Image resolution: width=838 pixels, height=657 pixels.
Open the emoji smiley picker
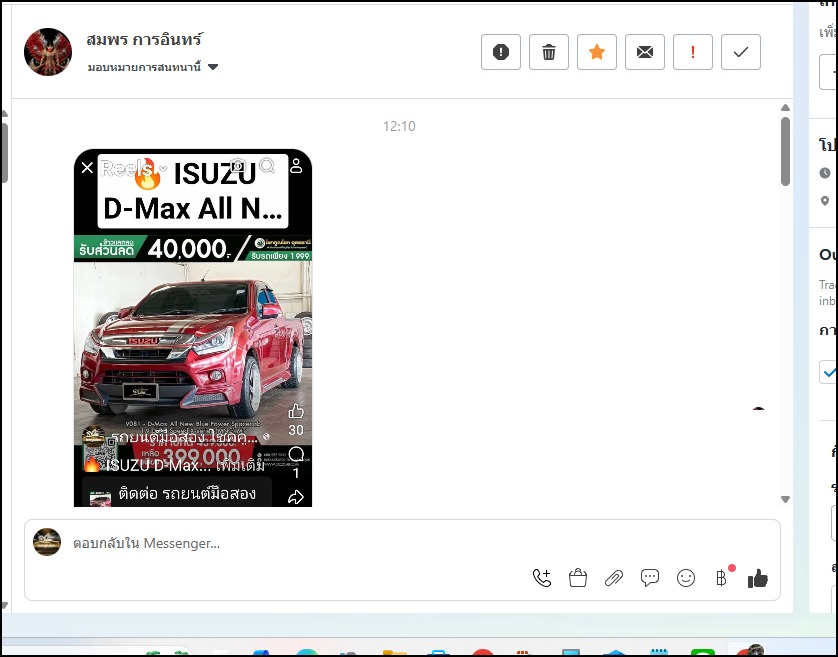pos(686,578)
